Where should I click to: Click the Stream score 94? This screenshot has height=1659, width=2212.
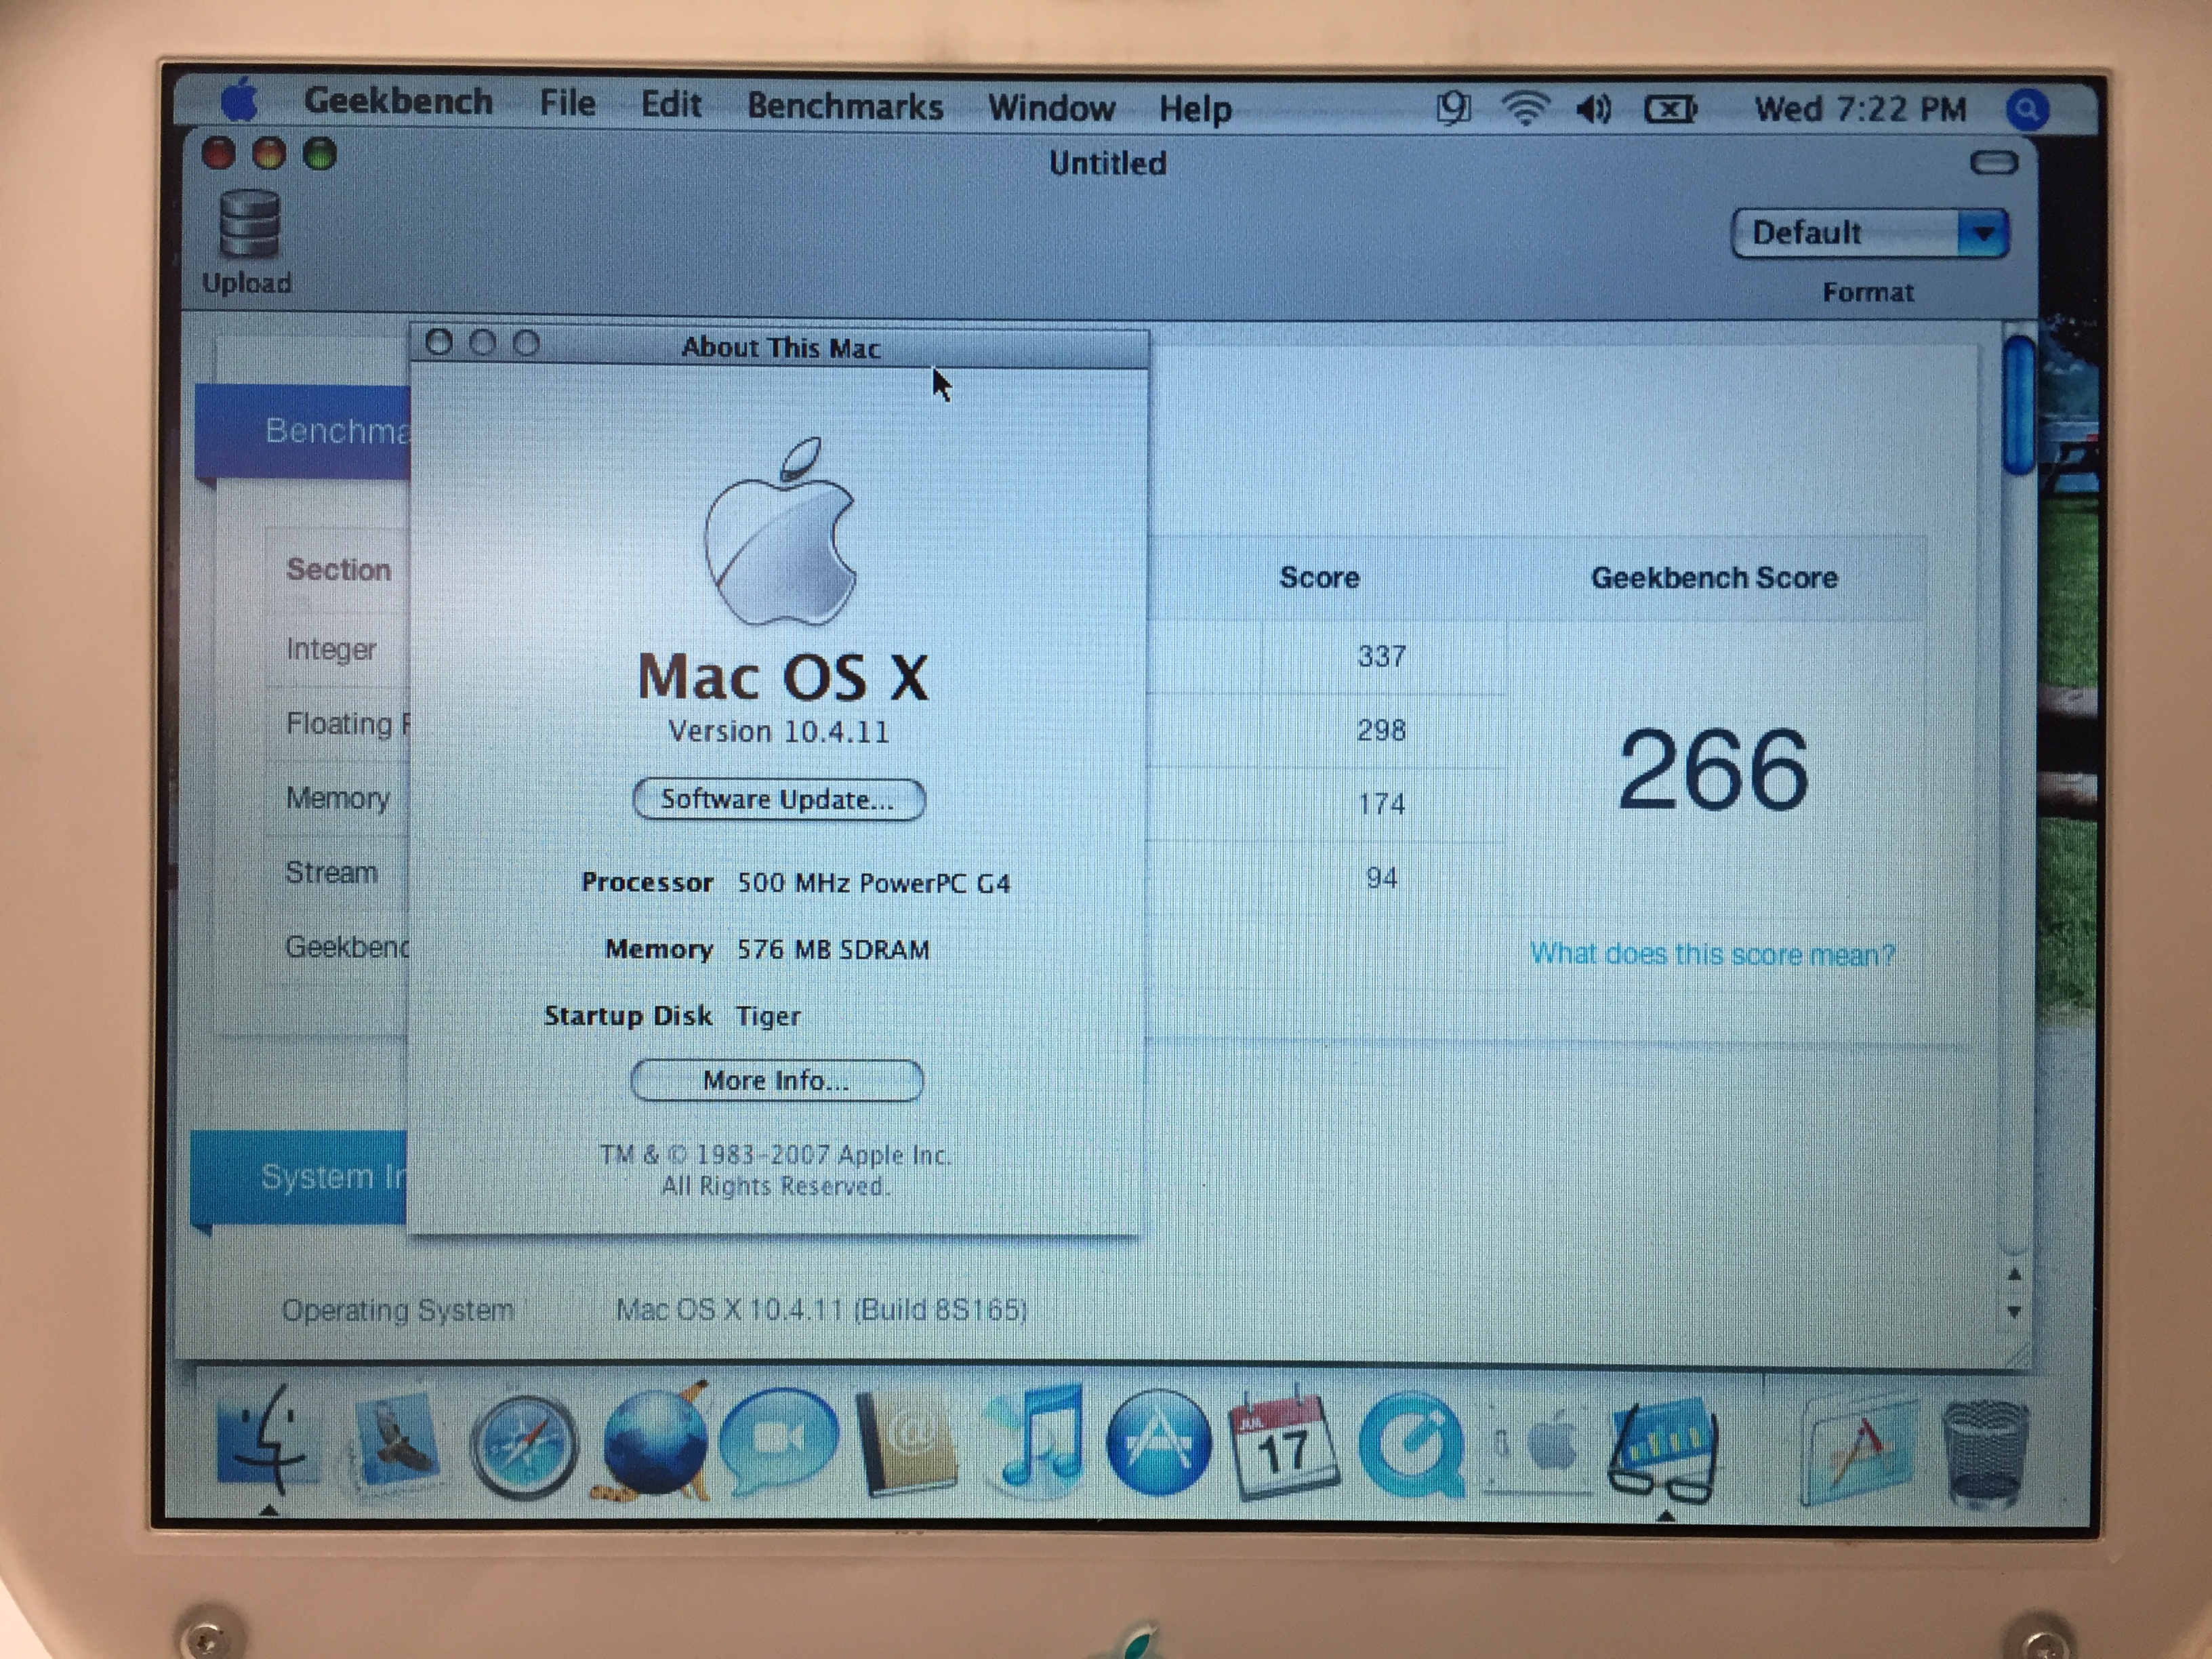point(1381,877)
